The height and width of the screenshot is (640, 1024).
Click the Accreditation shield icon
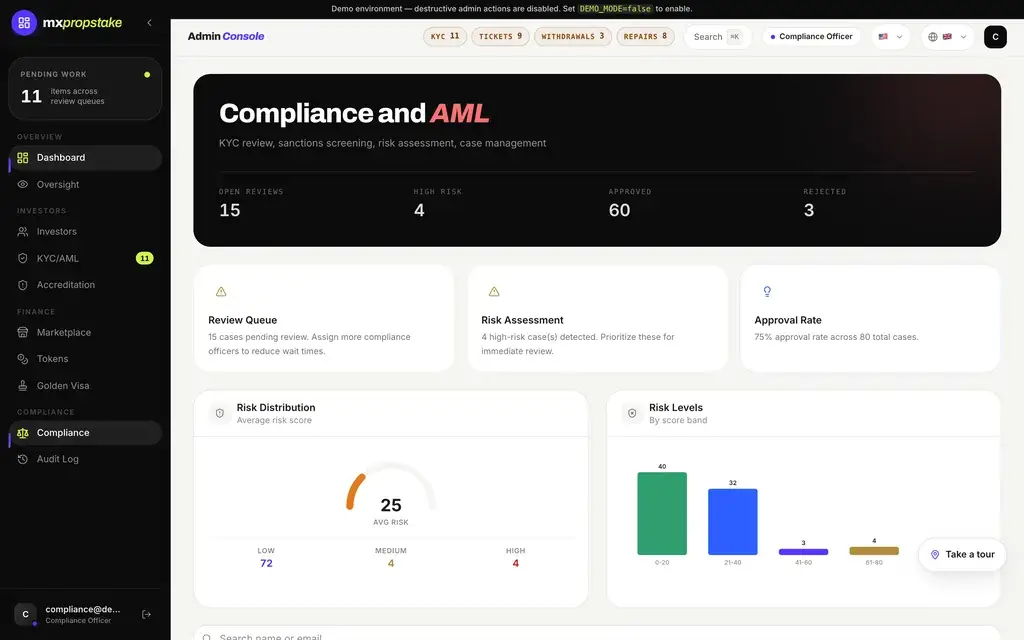pos(23,285)
